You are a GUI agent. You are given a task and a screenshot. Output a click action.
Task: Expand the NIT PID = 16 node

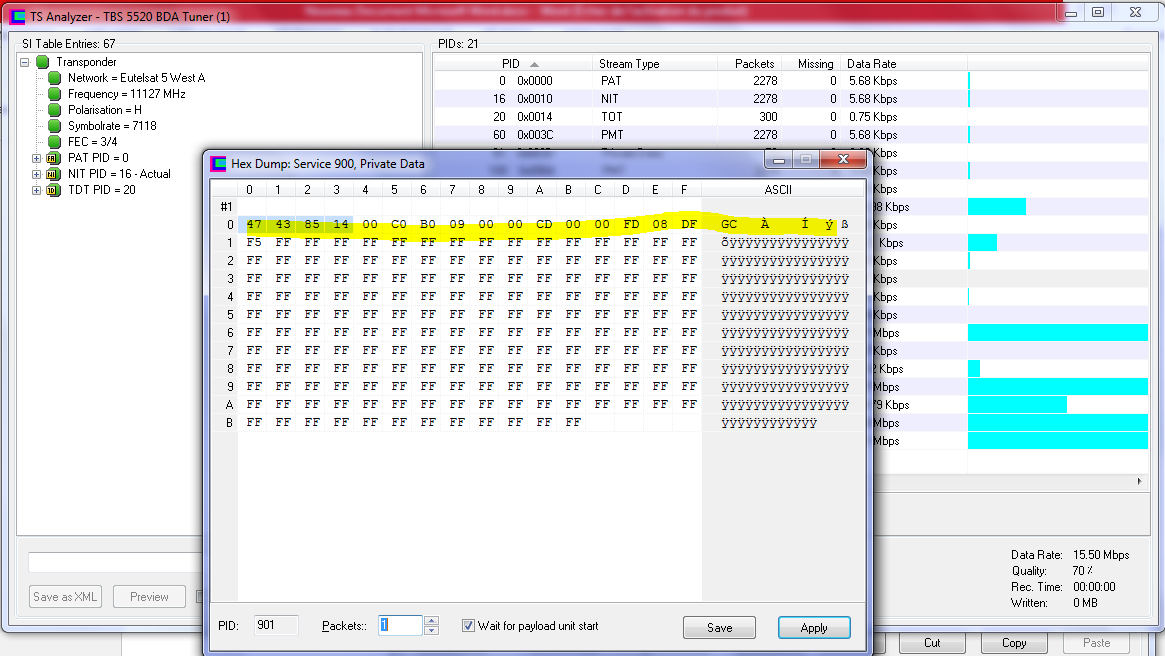click(x=37, y=174)
